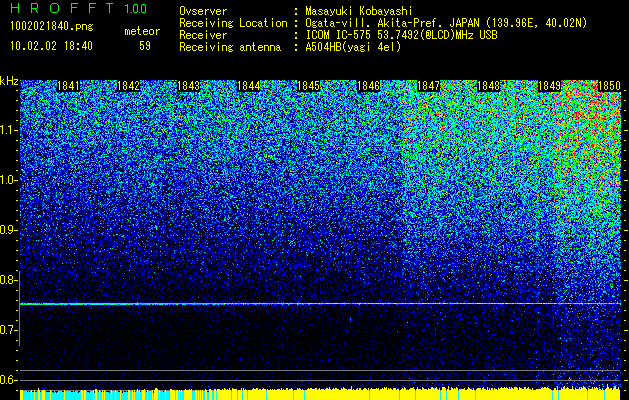
Task: Click the 1841 time marker
Action: (x=69, y=86)
